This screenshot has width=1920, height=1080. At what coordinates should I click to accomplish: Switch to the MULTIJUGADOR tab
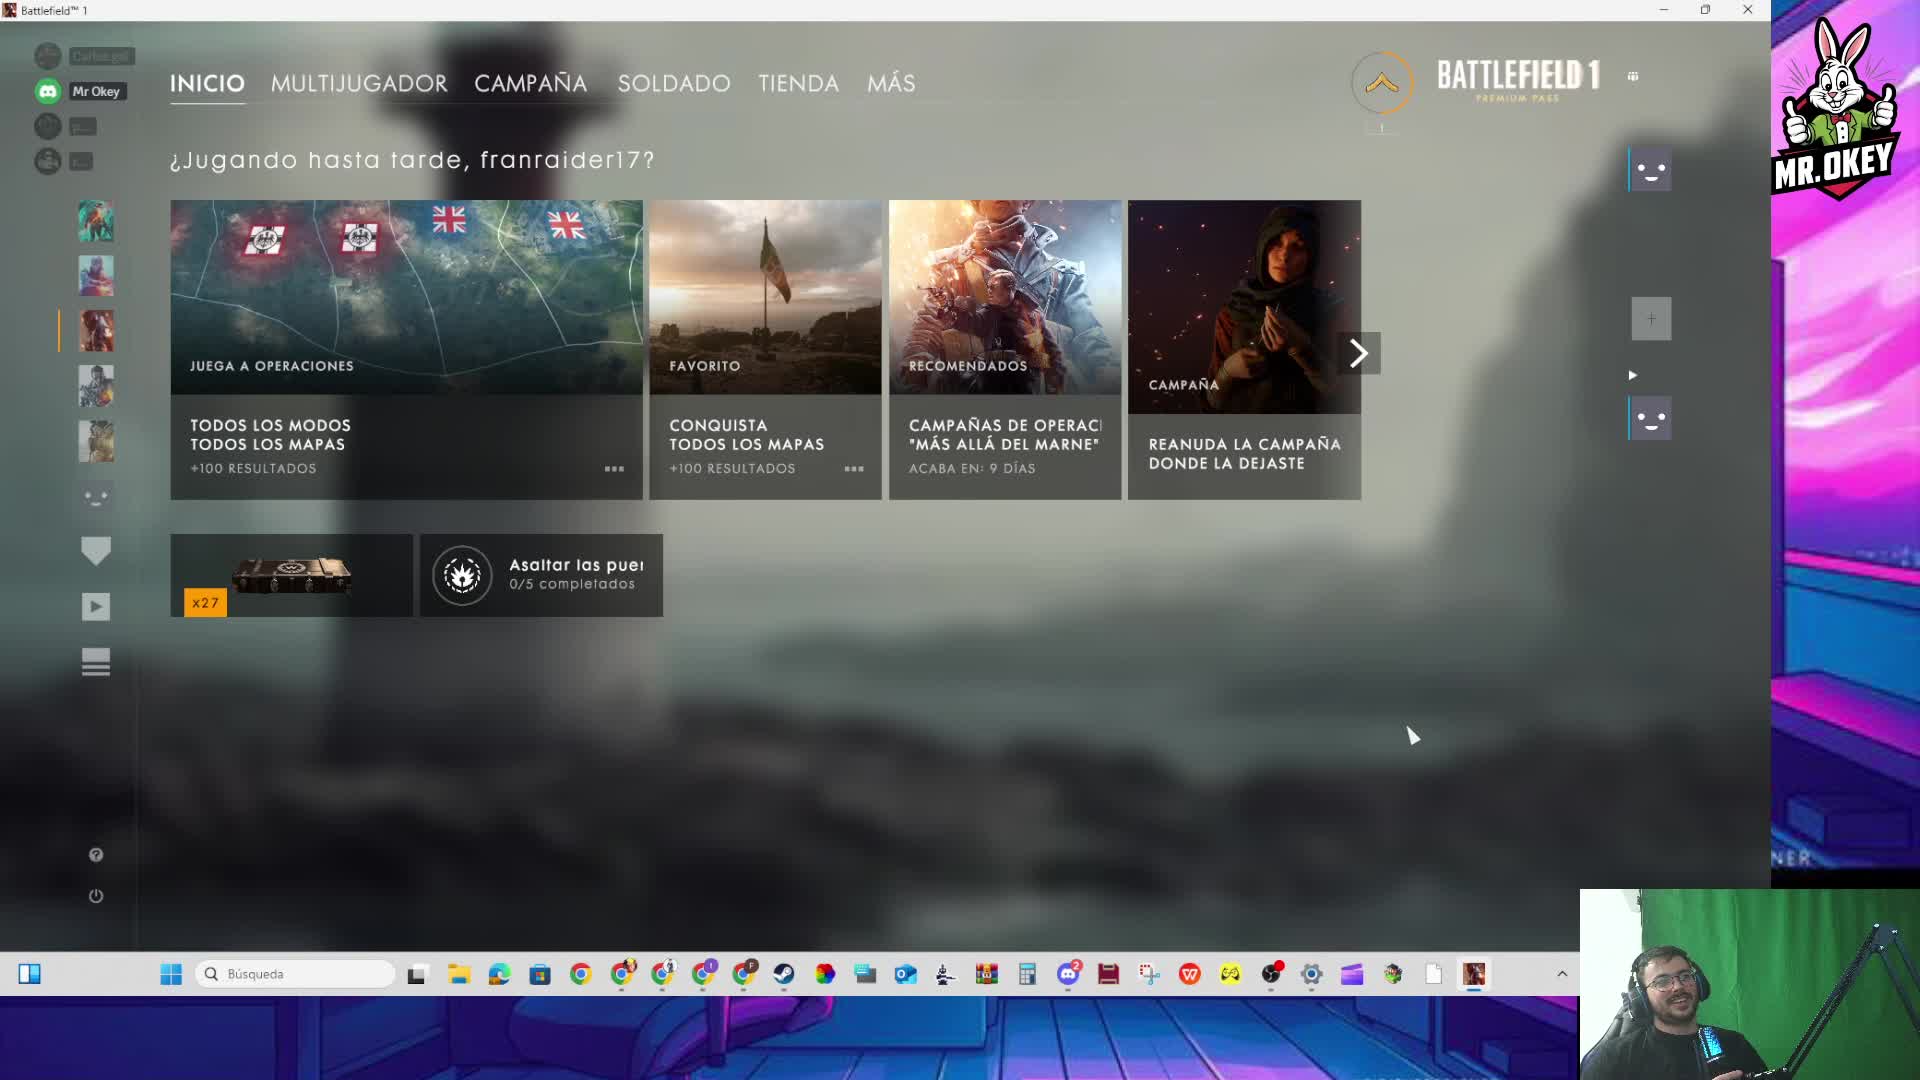click(x=359, y=83)
